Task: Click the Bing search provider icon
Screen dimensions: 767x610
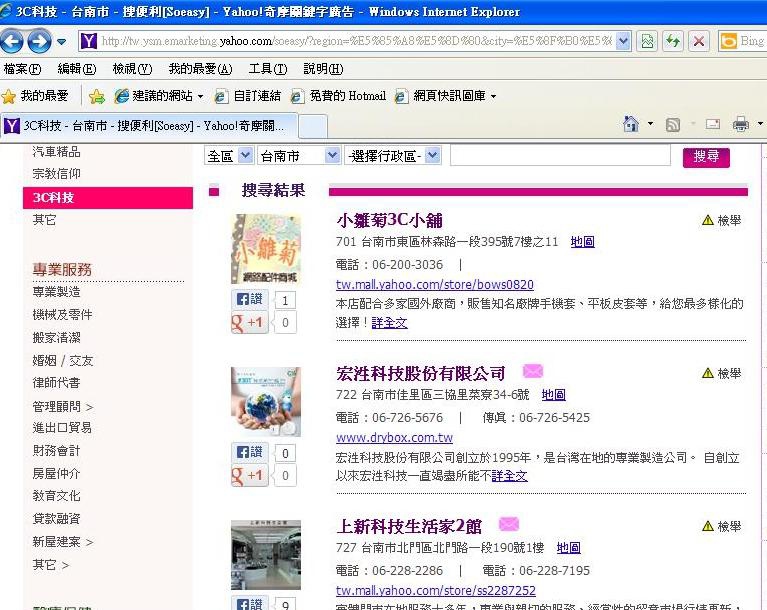Action: coord(728,41)
